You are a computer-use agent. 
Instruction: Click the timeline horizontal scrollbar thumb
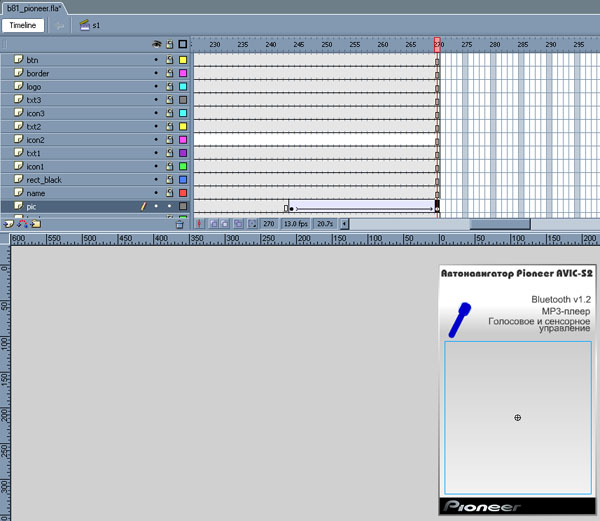500,224
